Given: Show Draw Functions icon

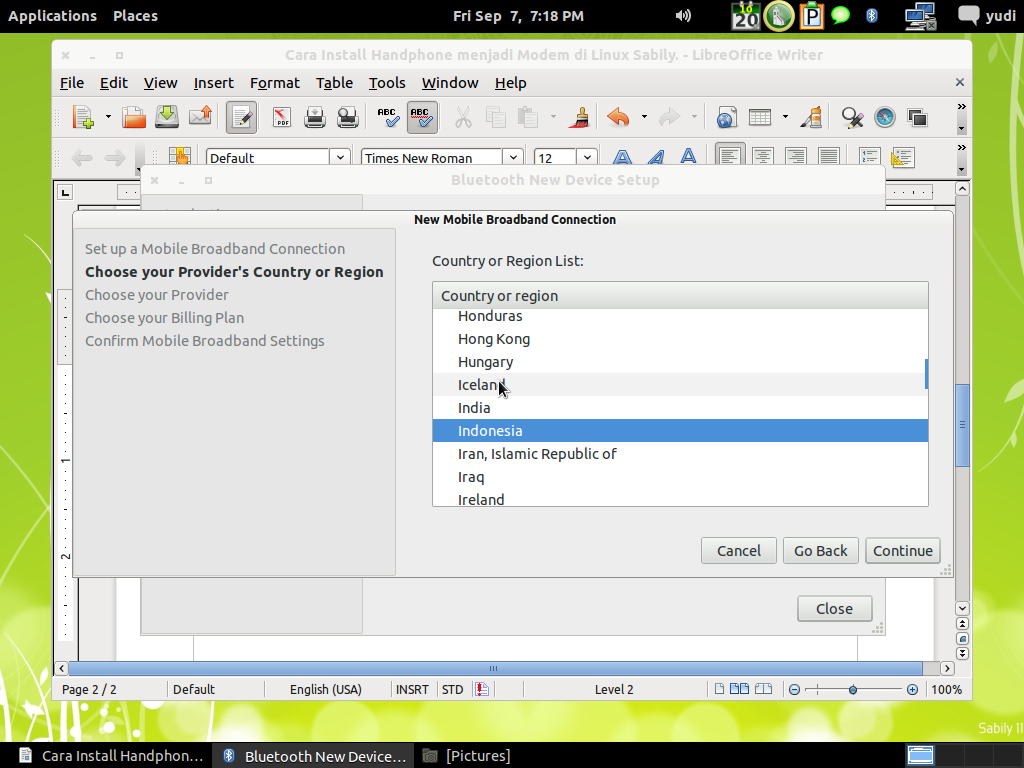Looking at the screenshot, I should 811,118.
